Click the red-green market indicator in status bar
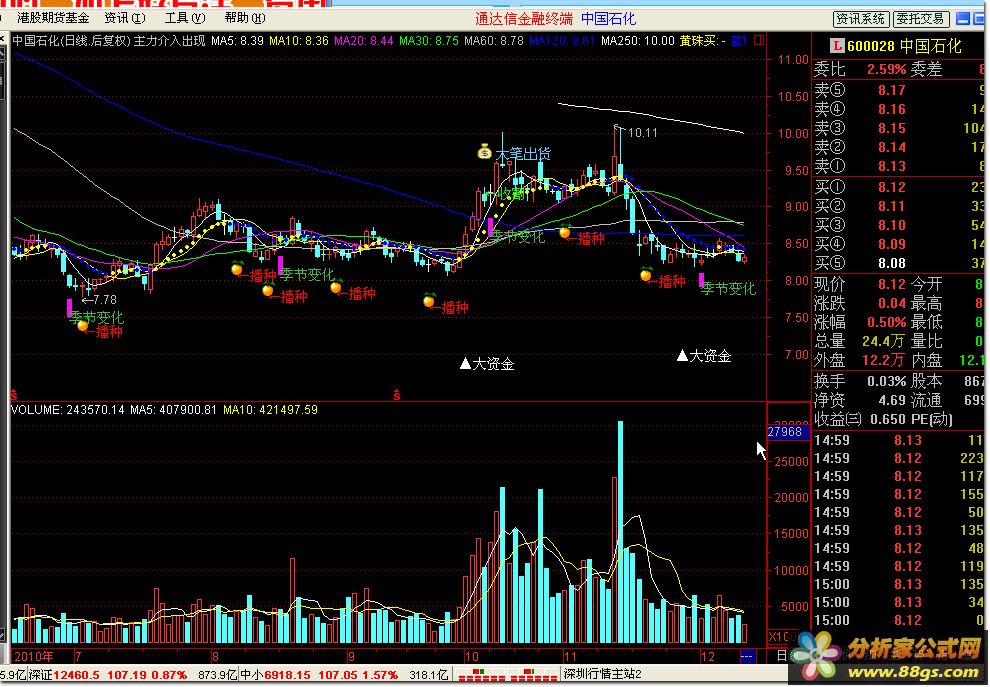Screen dimensions: 990x687 [x=506, y=674]
